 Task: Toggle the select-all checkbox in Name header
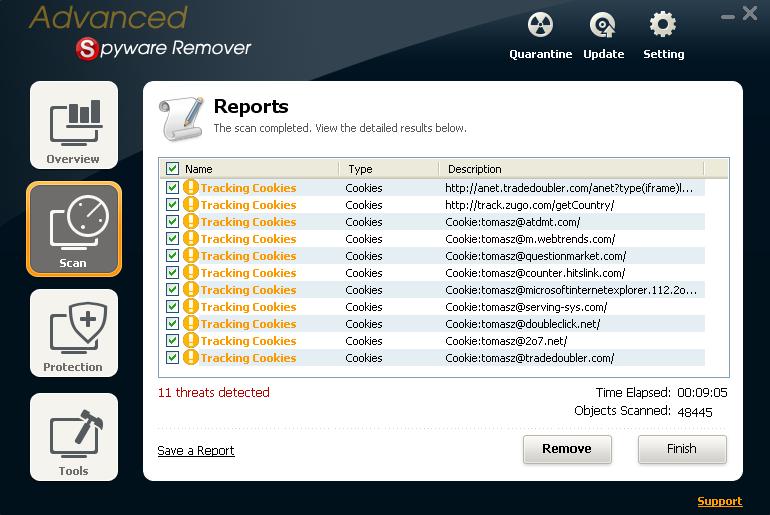172,169
